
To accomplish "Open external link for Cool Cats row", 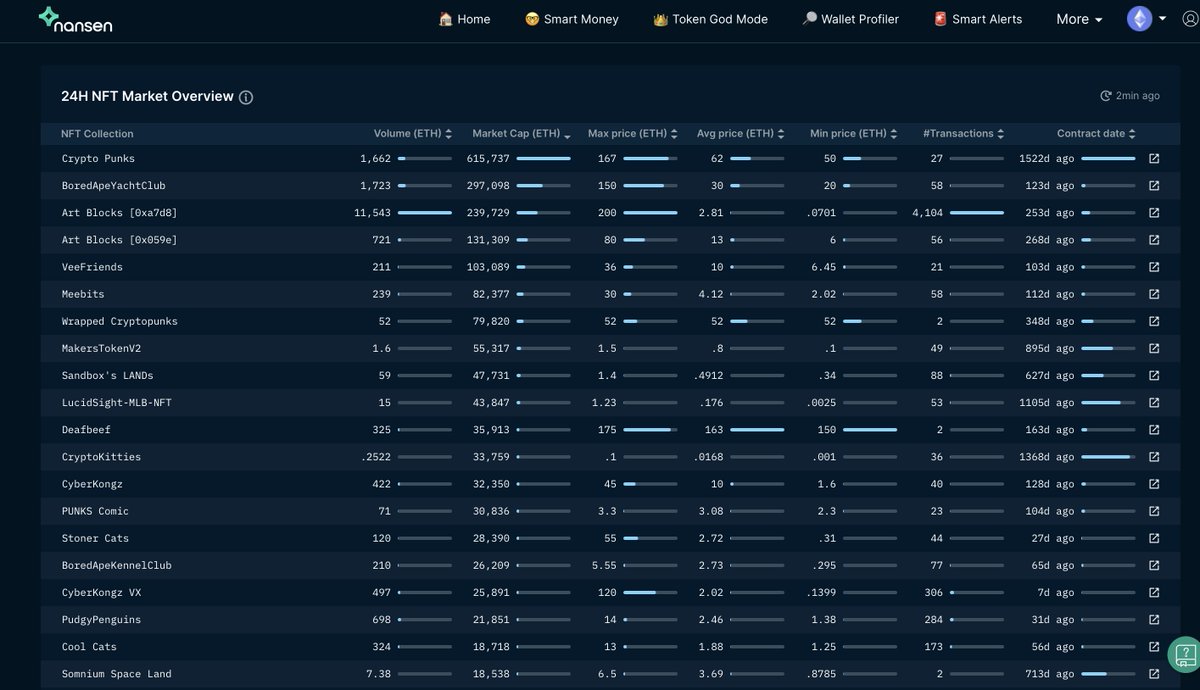I will [x=1154, y=646].
